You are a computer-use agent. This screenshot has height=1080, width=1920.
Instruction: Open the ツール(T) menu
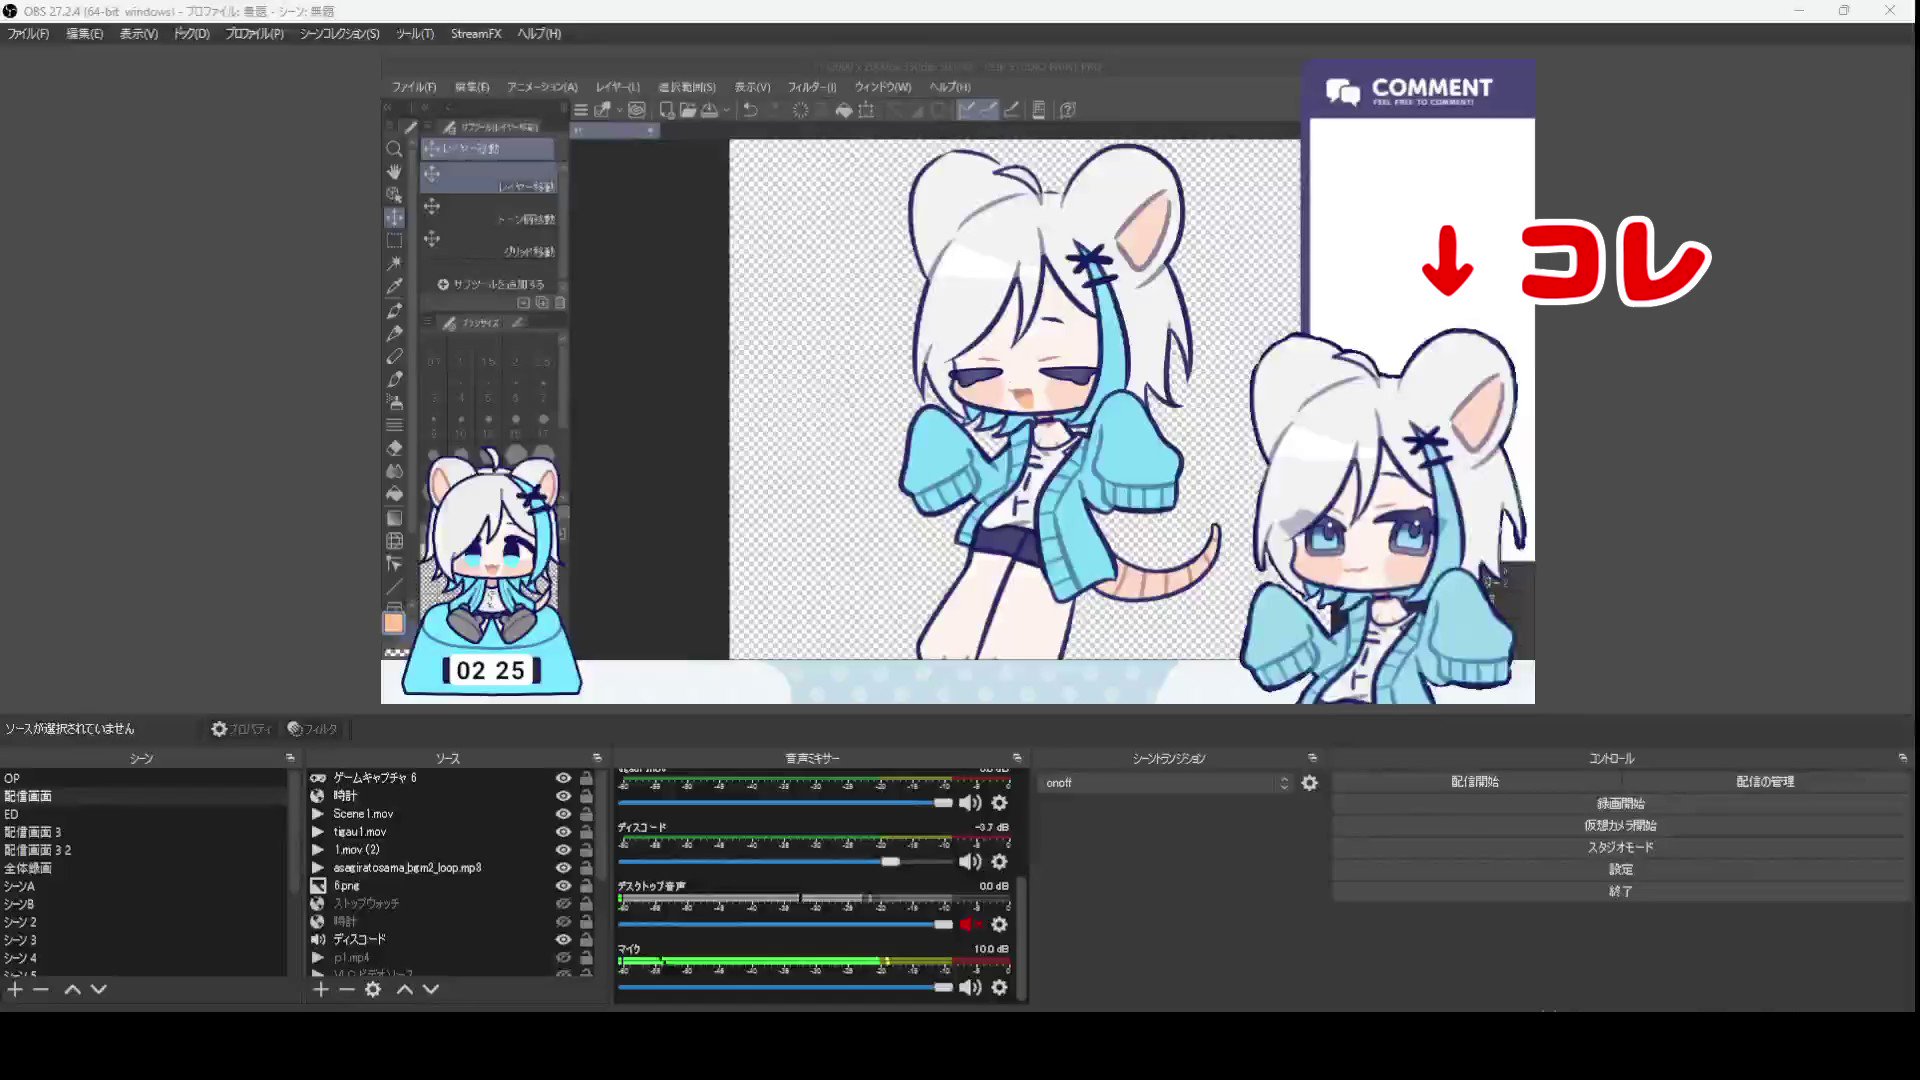415,34
